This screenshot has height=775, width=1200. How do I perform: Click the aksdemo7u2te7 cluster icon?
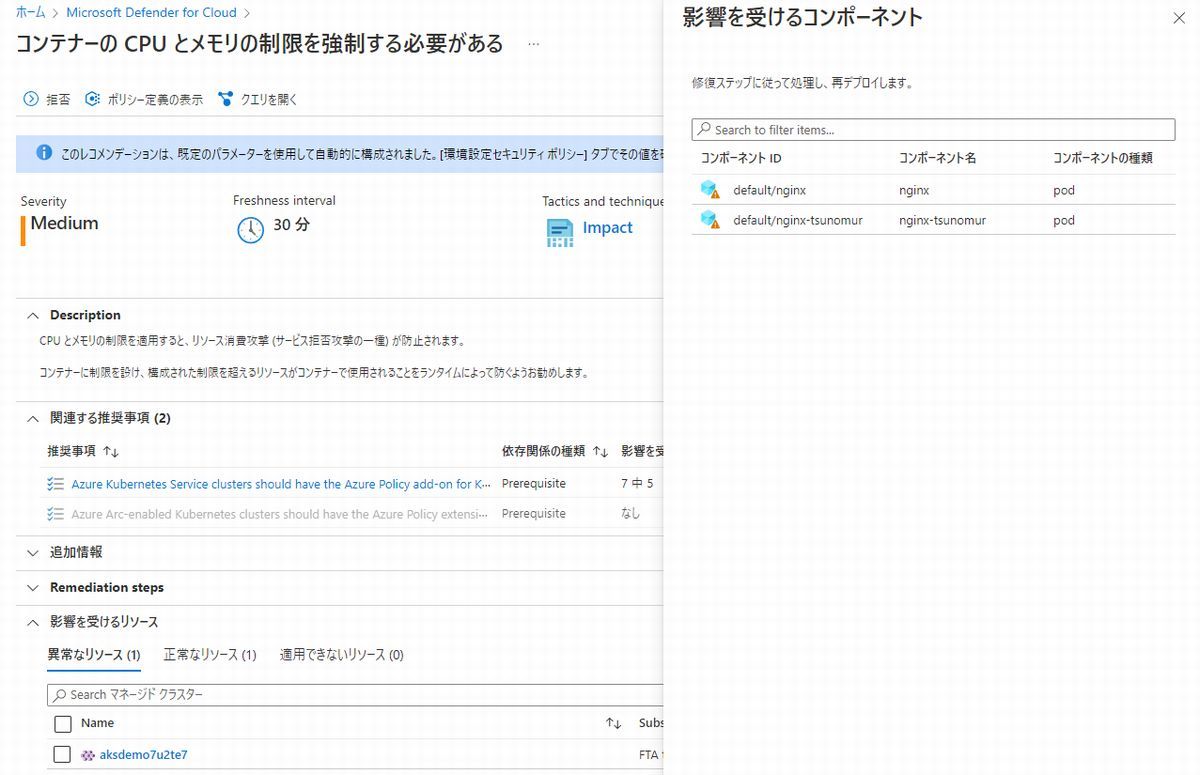[x=88, y=755]
